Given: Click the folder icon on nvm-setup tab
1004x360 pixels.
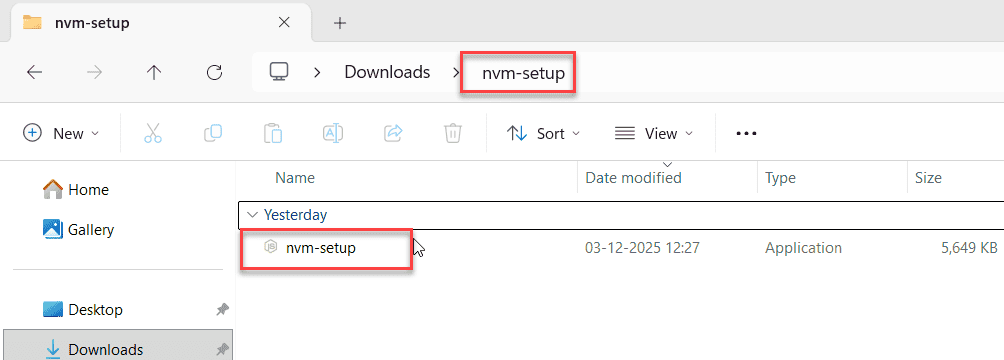Looking at the screenshot, I should click(x=32, y=22).
